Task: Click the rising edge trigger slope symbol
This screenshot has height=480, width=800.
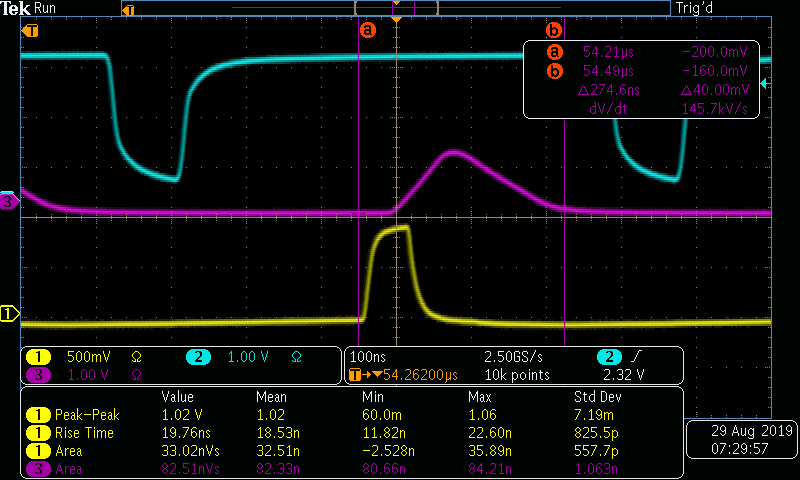Action: tap(636, 357)
